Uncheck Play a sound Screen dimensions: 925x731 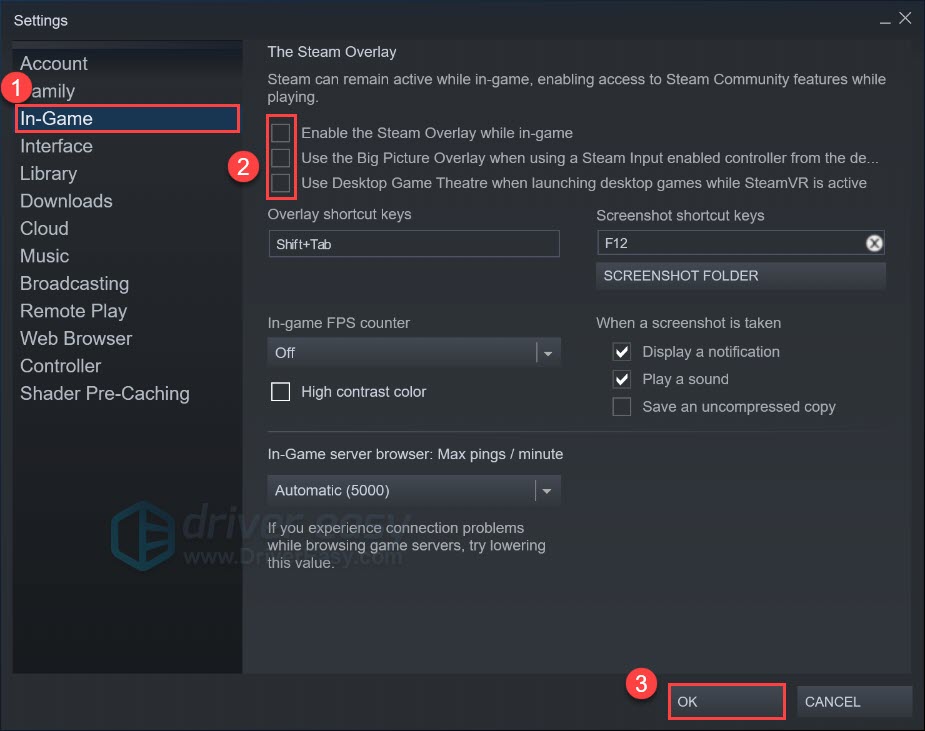click(622, 379)
